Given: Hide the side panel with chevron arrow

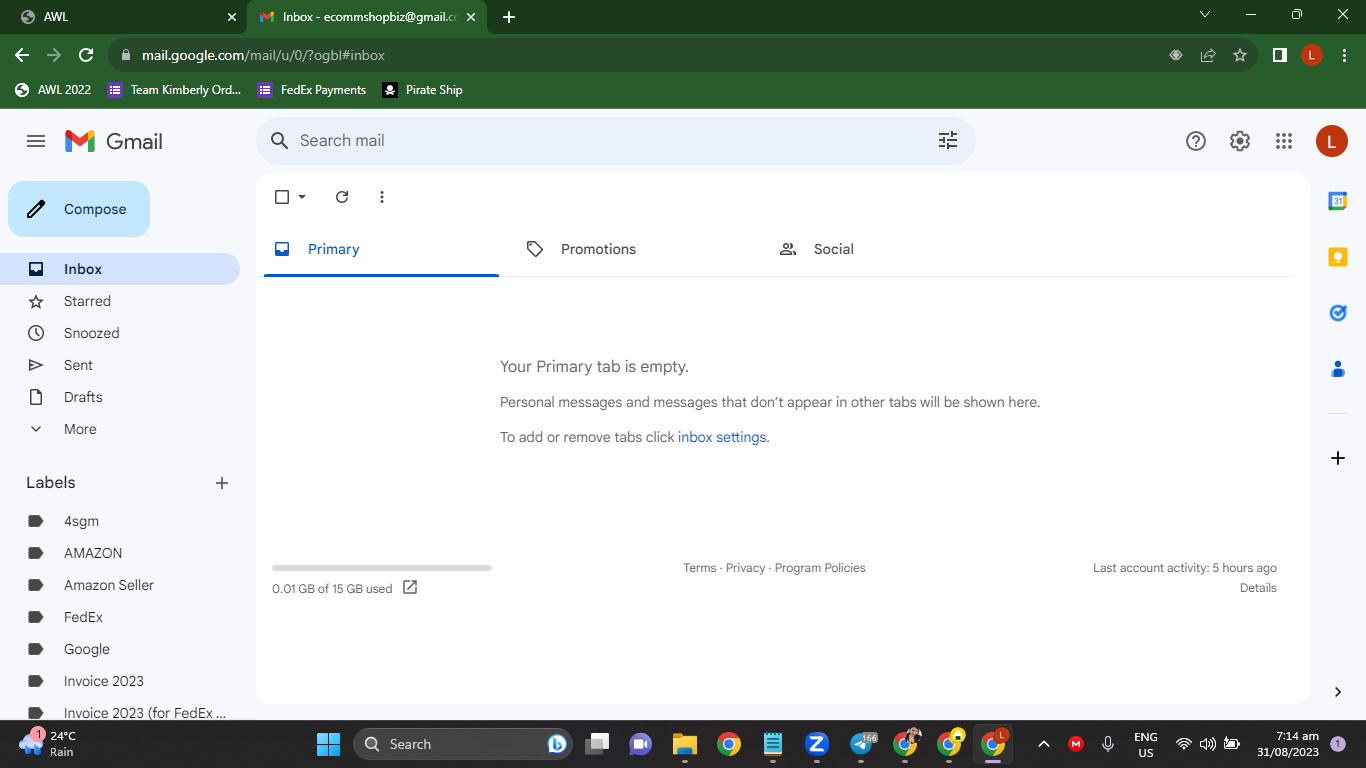Looking at the screenshot, I should [x=1338, y=692].
